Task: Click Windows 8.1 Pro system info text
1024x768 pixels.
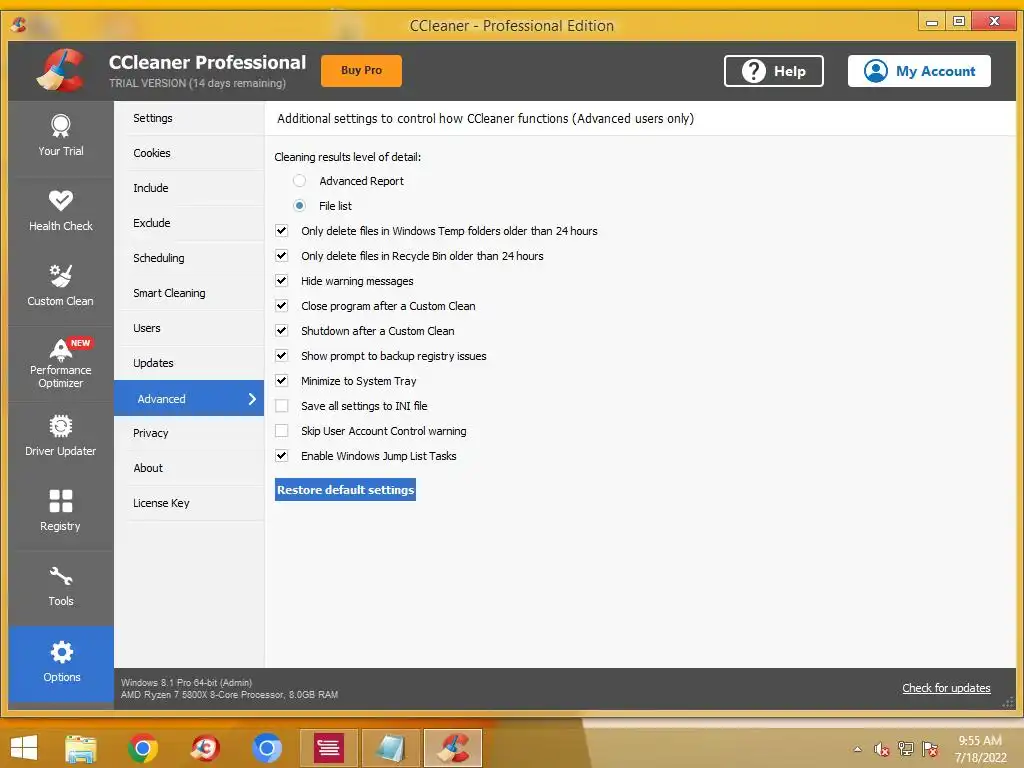Action: tap(186, 682)
